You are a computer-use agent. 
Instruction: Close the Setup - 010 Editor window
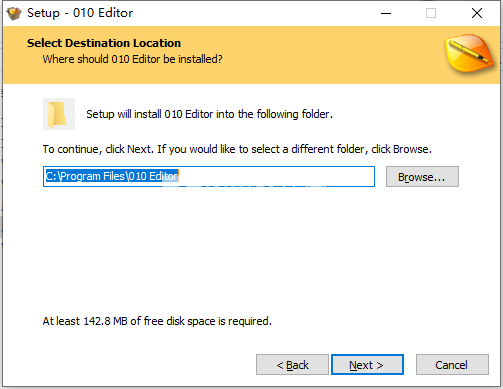[477, 13]
